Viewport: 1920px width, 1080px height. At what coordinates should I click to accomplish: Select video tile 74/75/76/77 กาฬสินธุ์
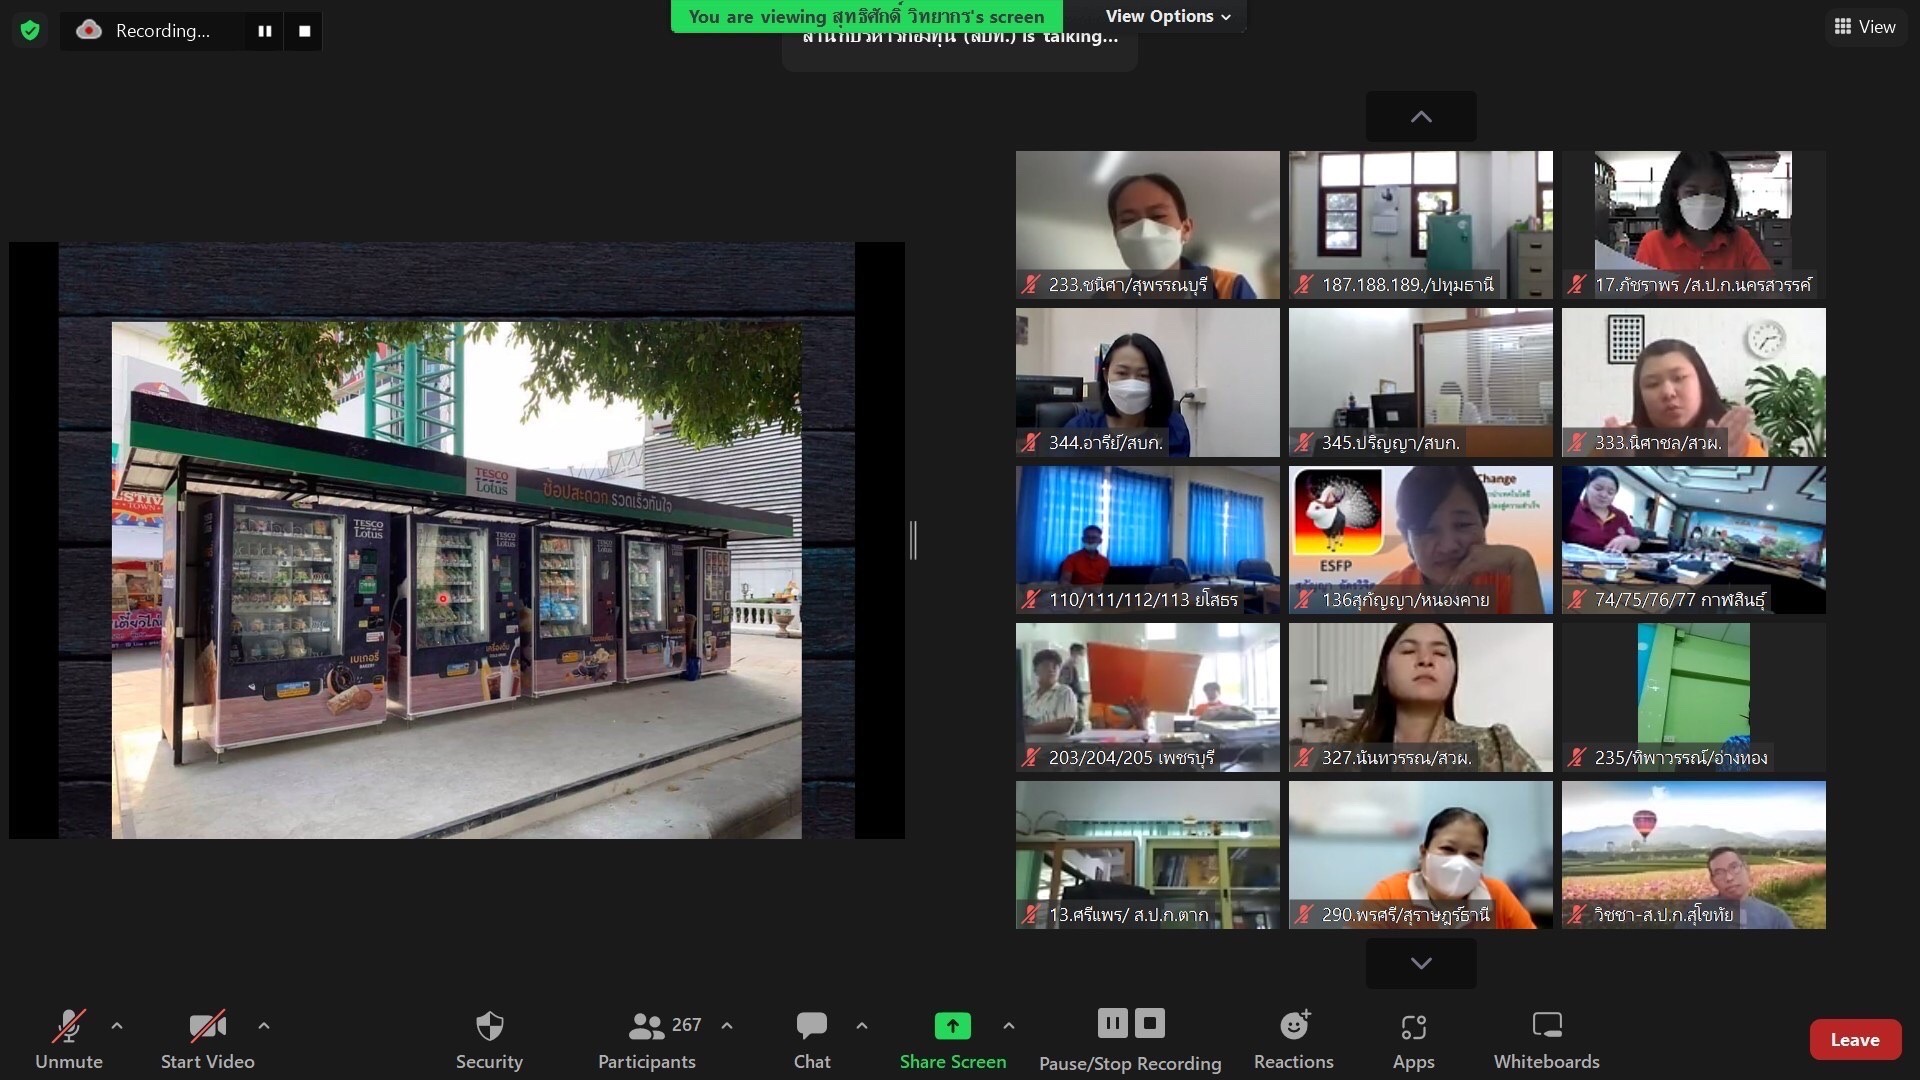[1693, 540]
